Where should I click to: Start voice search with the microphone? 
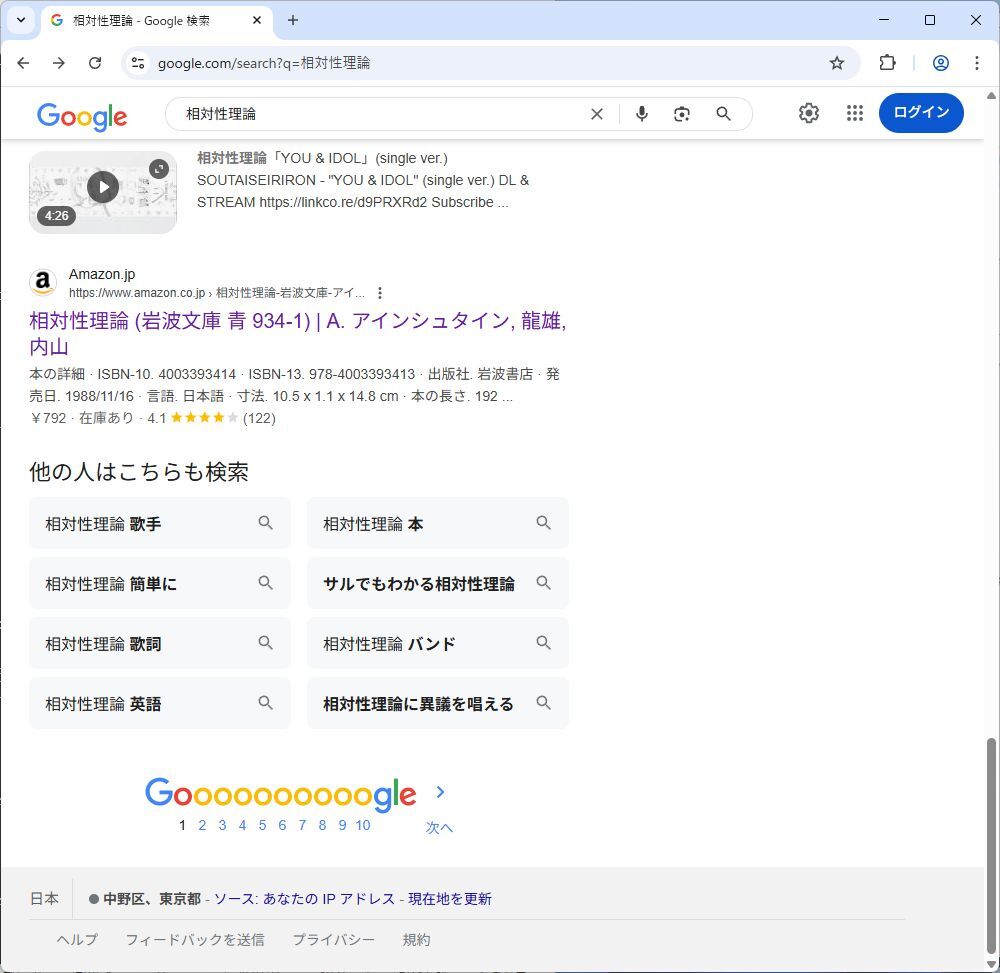[x=642, y=113]
